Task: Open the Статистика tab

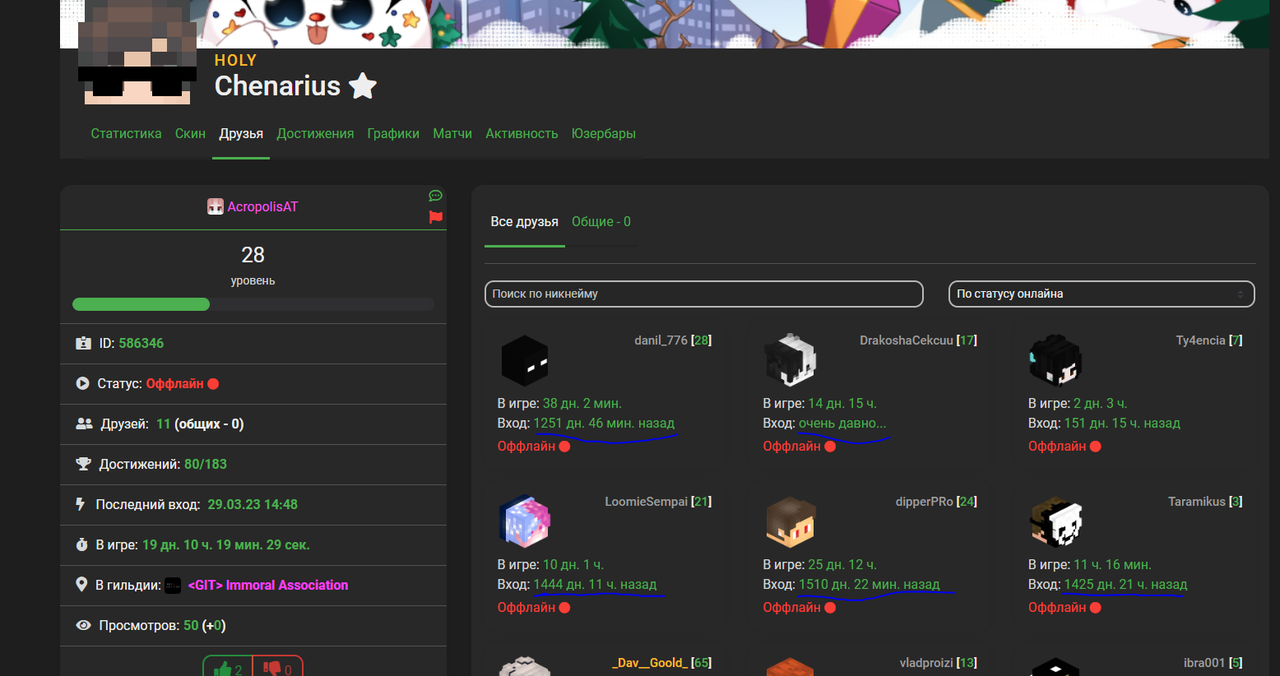Action: coord(126,133)
